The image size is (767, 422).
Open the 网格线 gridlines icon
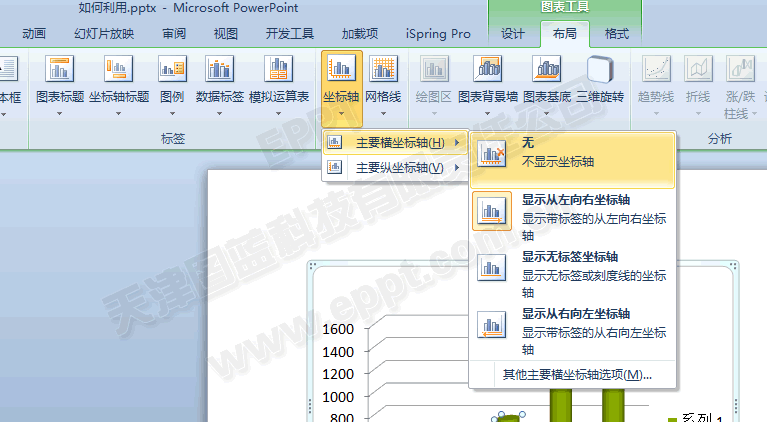pyautogui.click(x=383, y=68)
